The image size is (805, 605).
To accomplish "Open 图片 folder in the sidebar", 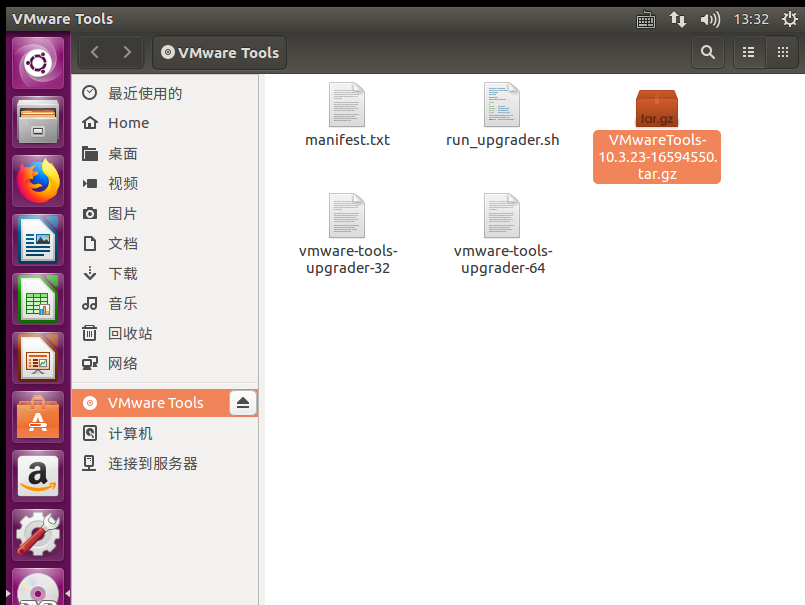I will click(x=165, y=214).
